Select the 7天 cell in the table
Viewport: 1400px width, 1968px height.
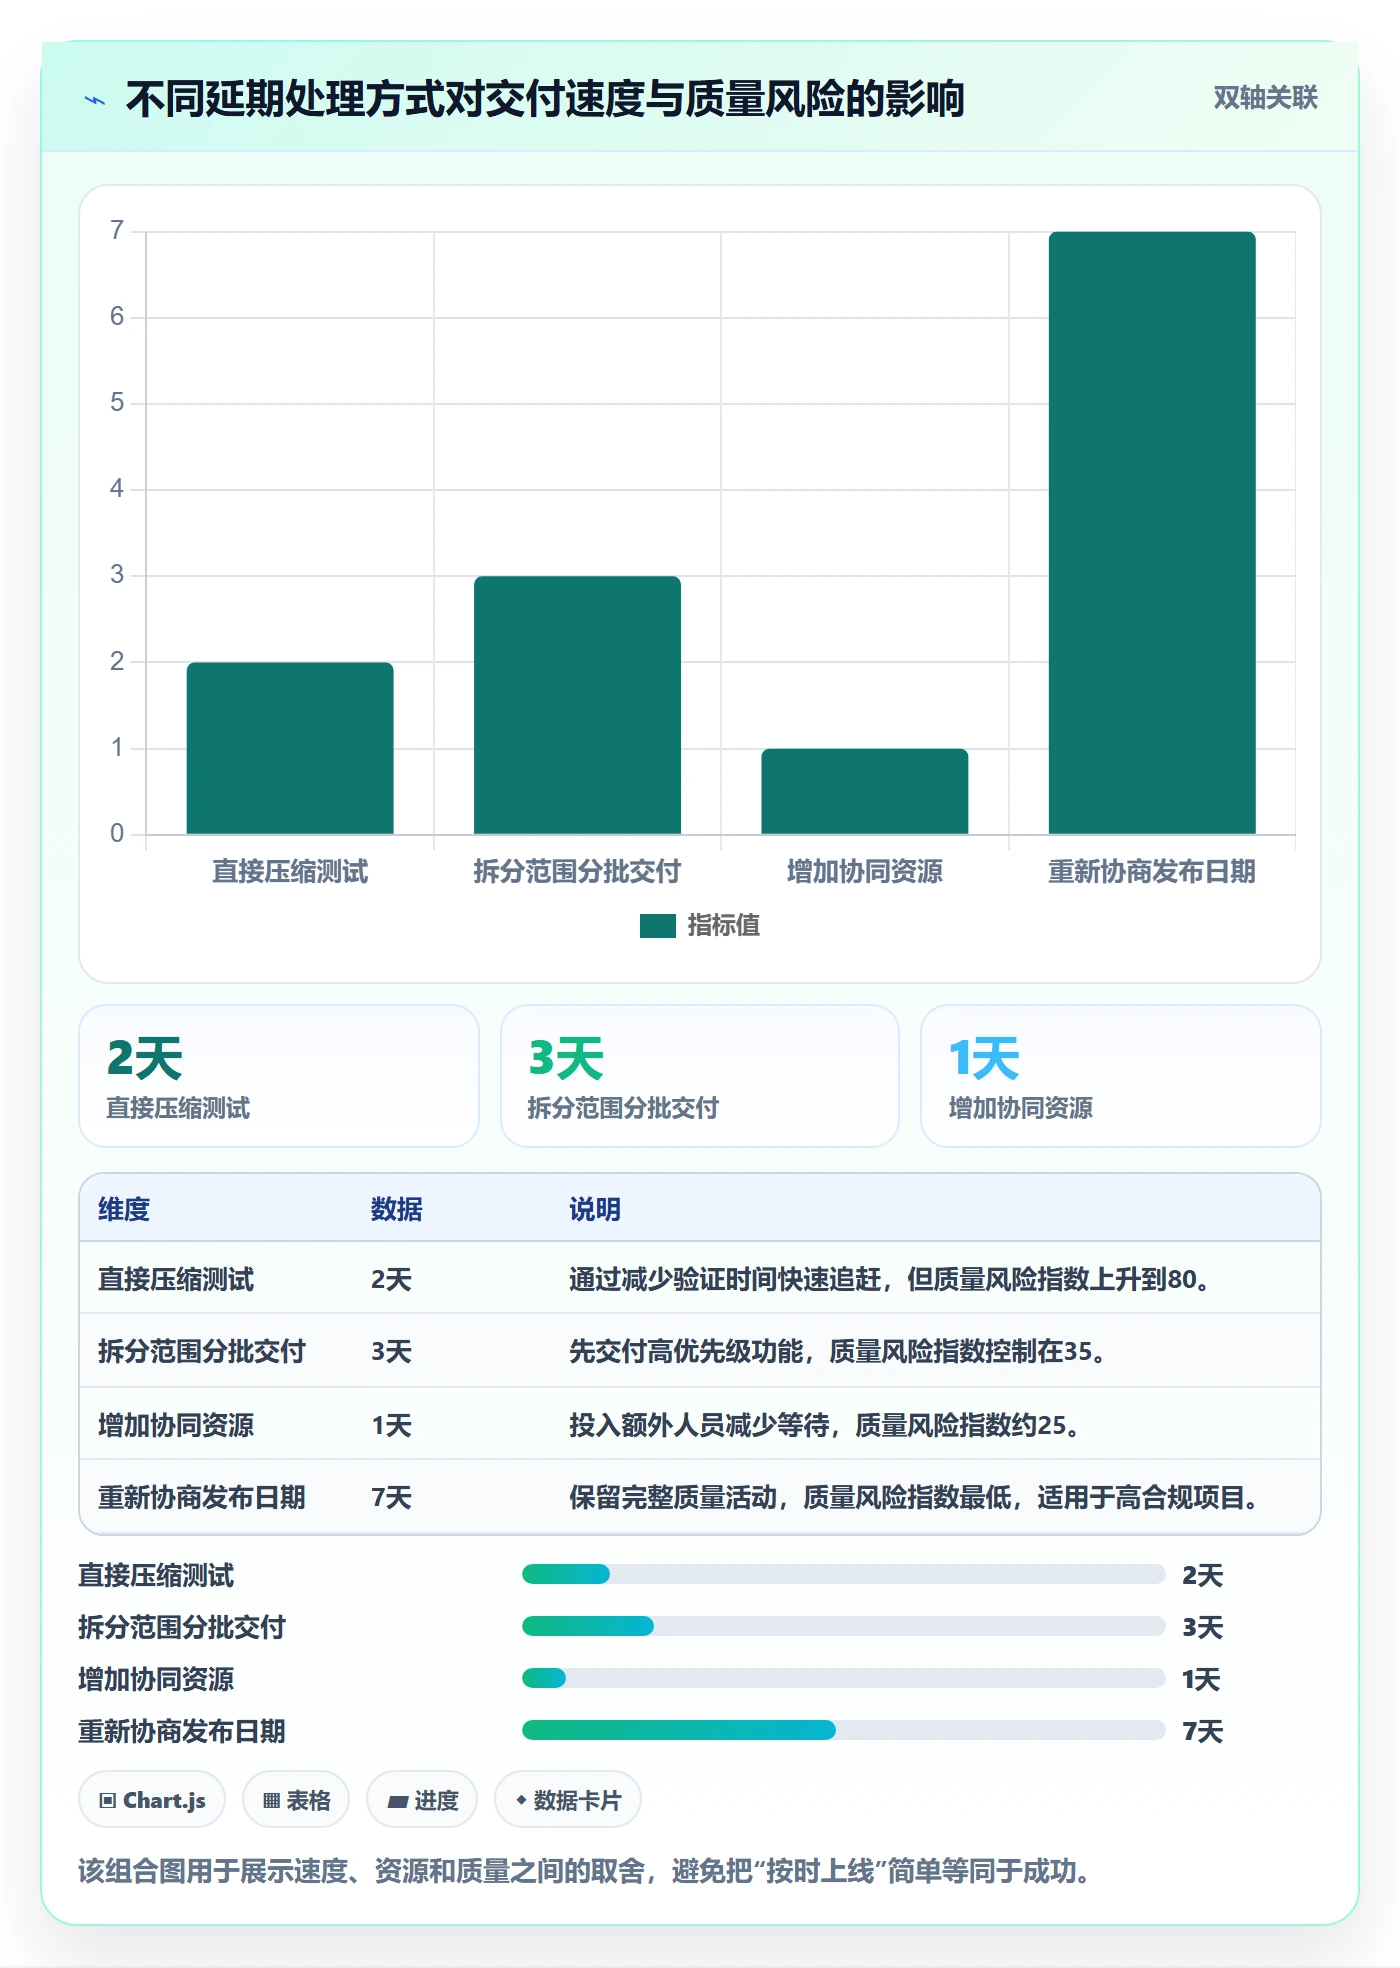point(391,1498)
